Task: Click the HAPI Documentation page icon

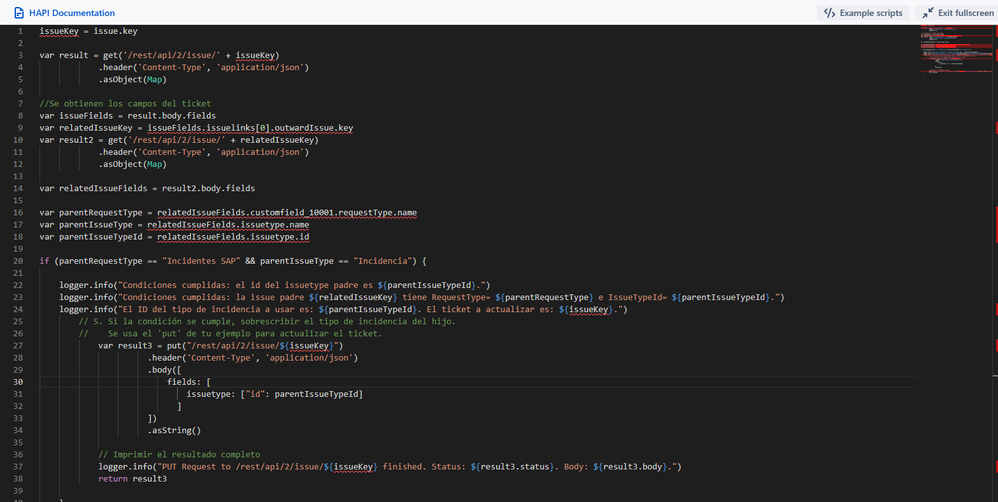Action: point(18,13)
